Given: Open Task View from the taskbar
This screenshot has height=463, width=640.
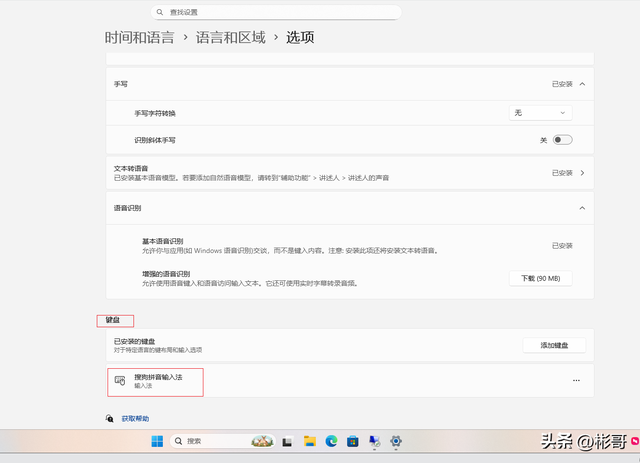Looking at the screenshot, I should pyautogui.click(x=287, y=441).
